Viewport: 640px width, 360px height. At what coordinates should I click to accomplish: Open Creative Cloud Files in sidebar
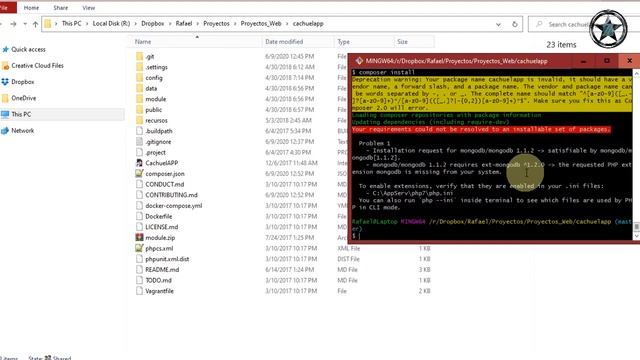pyautogui.click(x=37, y=66)
